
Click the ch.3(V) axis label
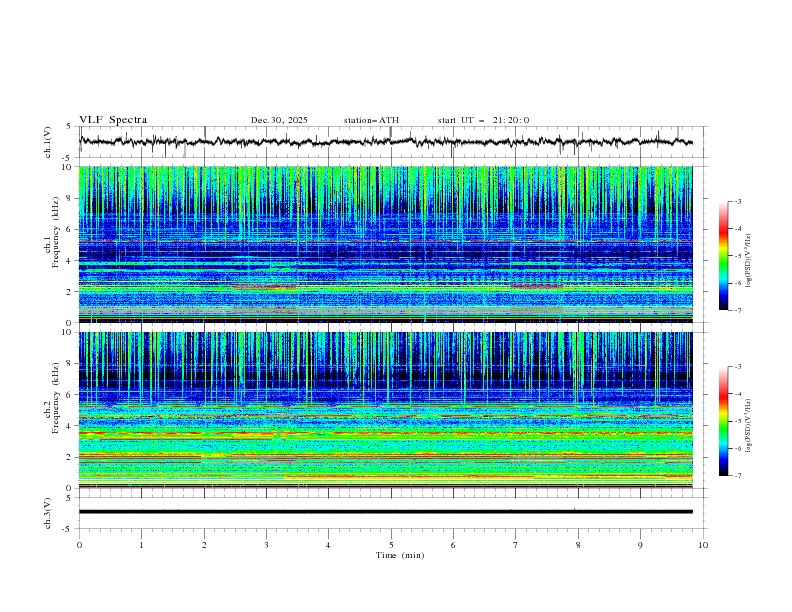(48, 513)
